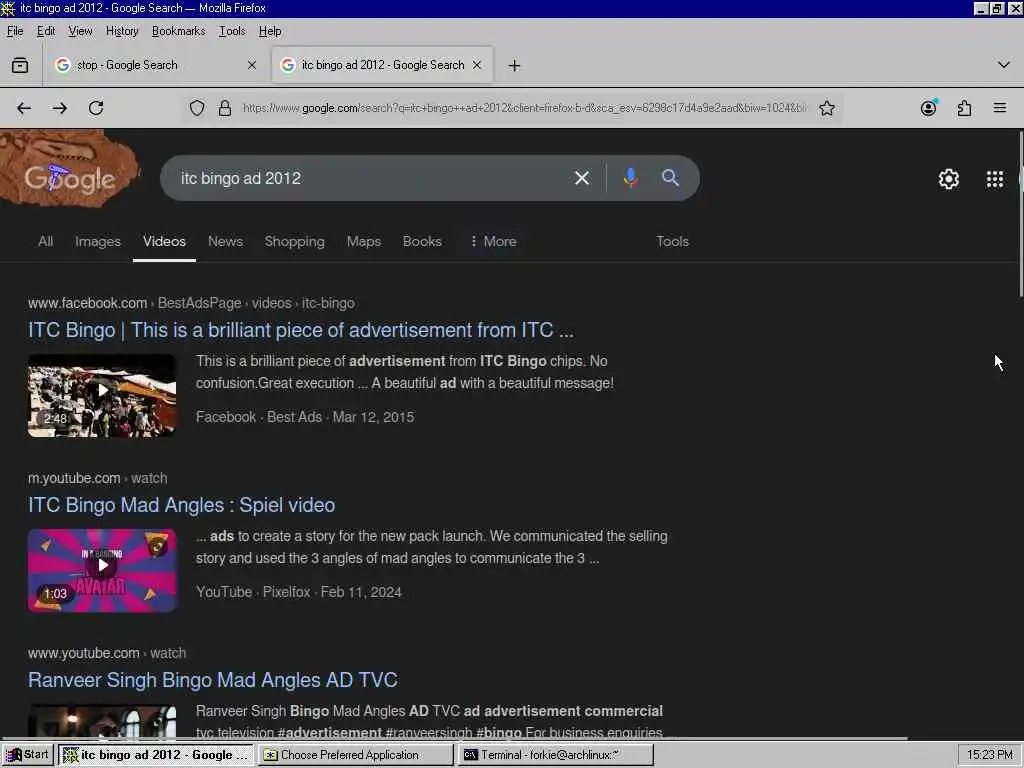This screenshot has width=1024, height=768.
Task: Select the Images results tab
Action: pyautogui.click(x=98, y=242)
